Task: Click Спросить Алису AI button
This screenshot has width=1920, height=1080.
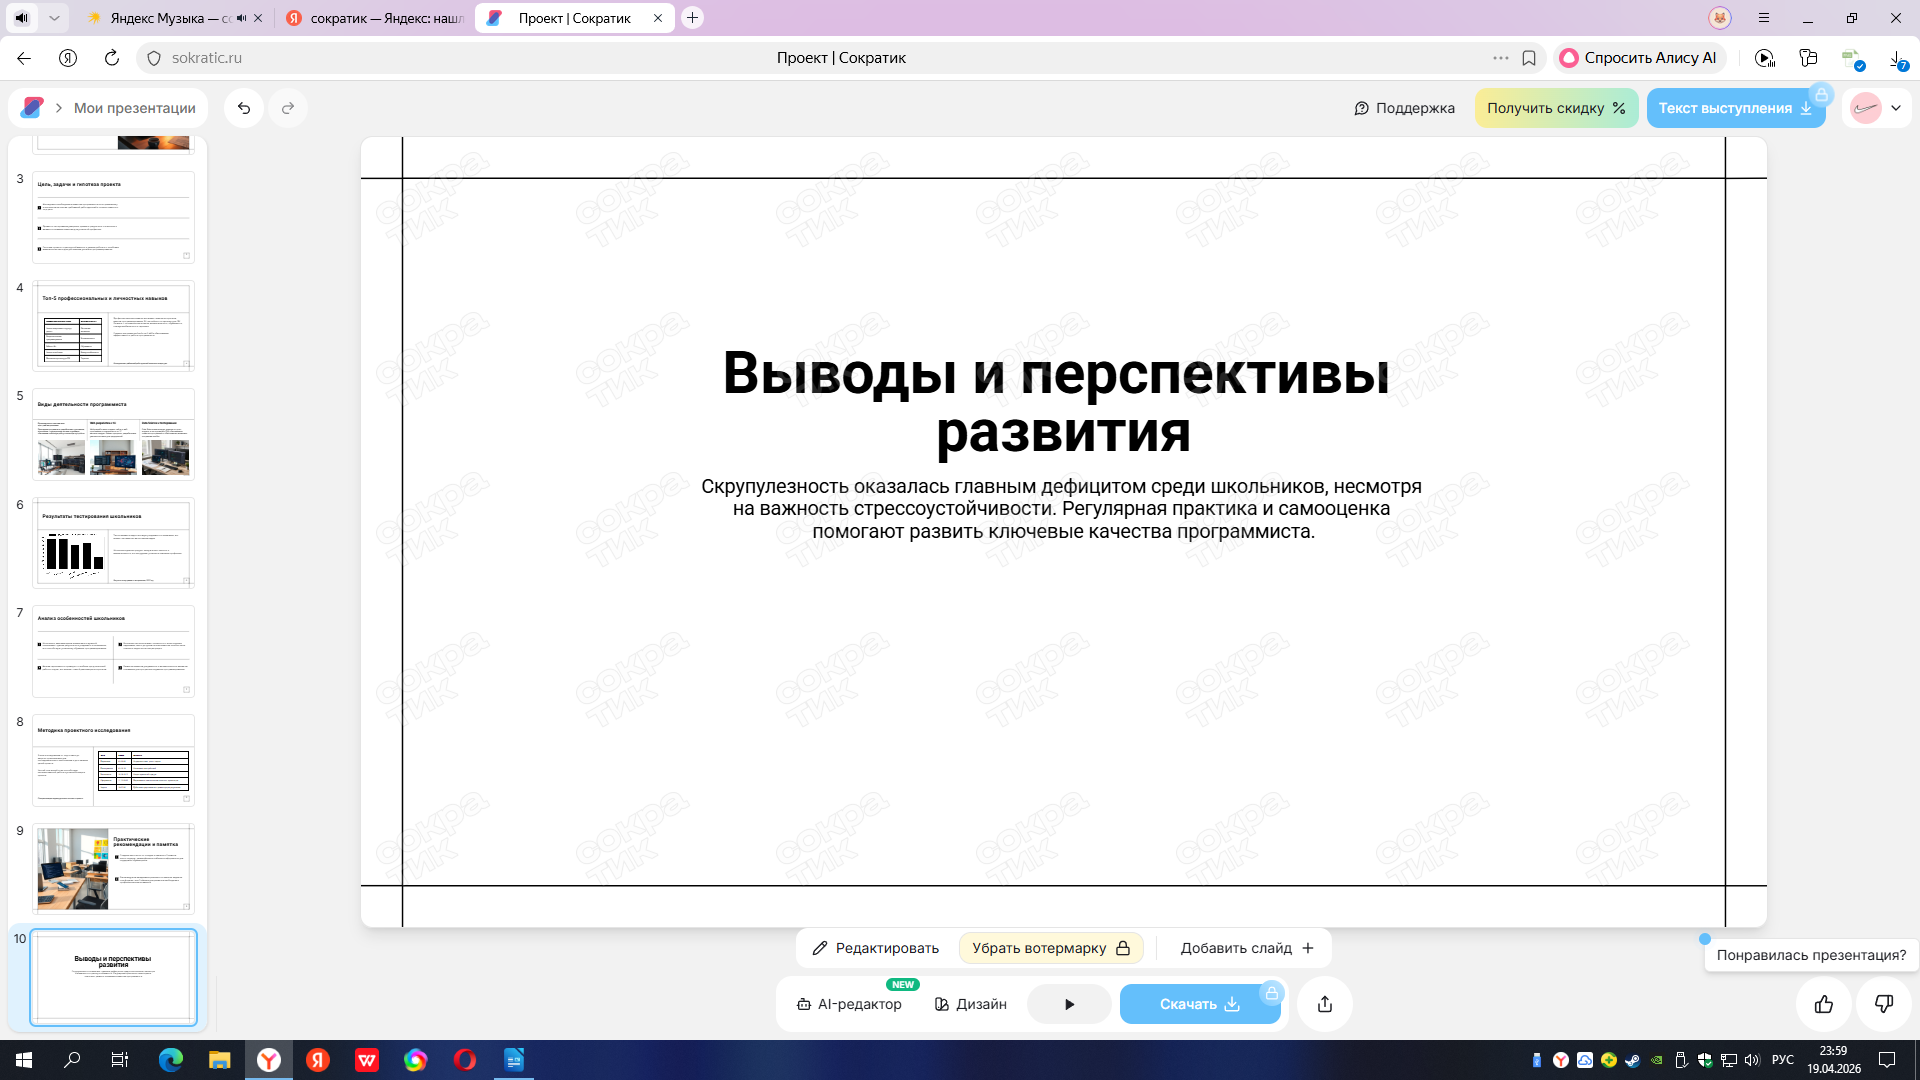Action: 1640,58
